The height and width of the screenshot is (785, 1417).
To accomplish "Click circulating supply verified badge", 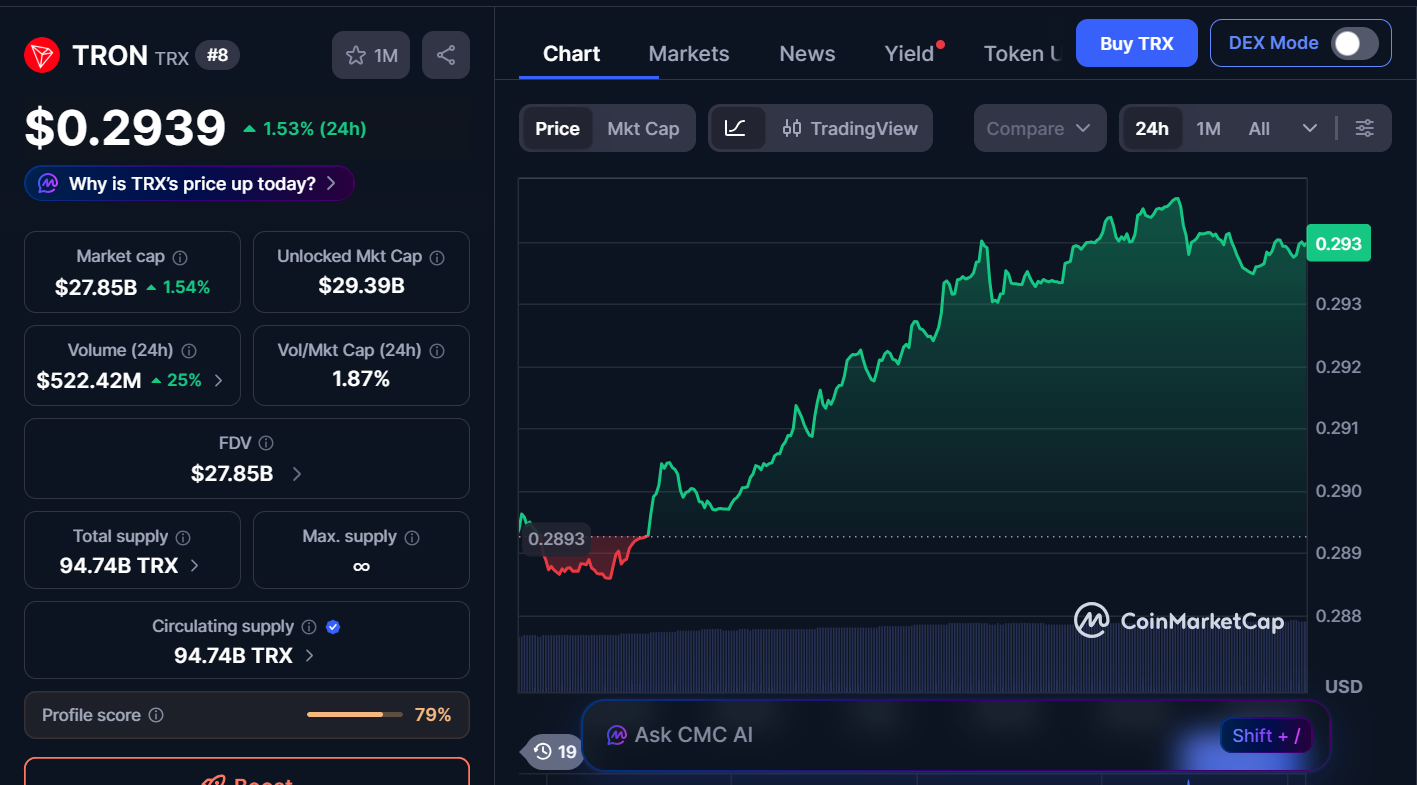I will point(334,627).
